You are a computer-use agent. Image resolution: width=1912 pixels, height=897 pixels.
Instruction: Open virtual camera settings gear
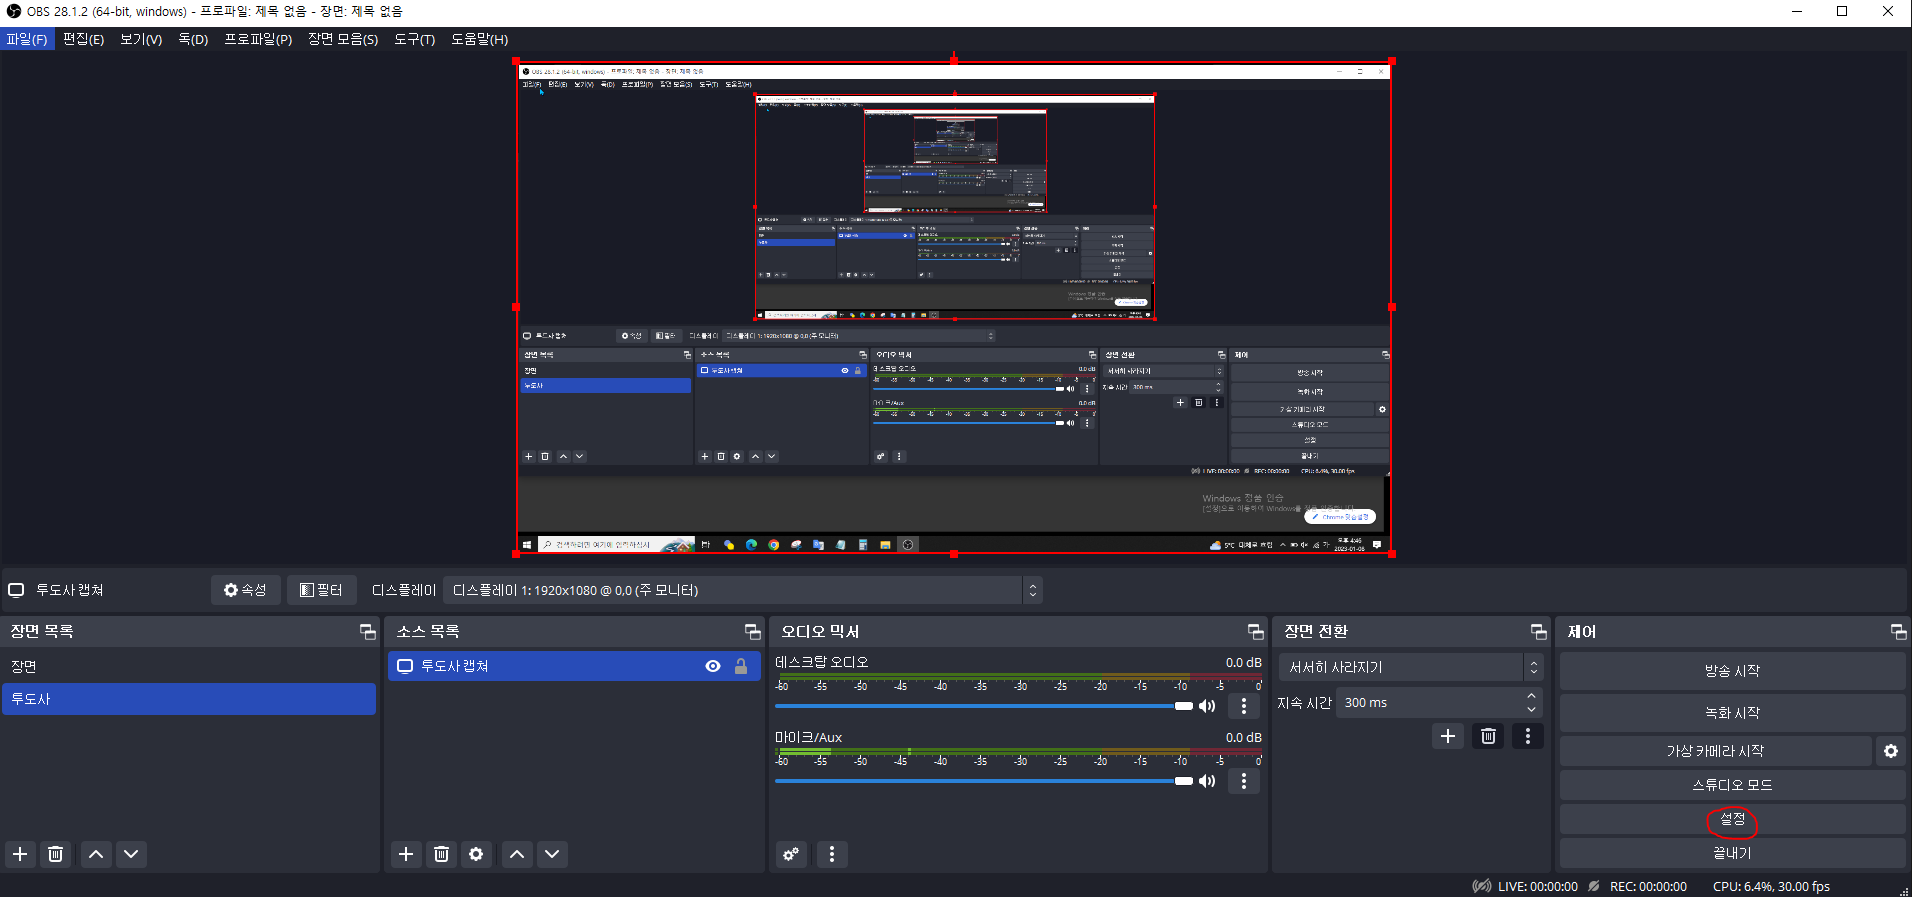(x=1891, y=751)
